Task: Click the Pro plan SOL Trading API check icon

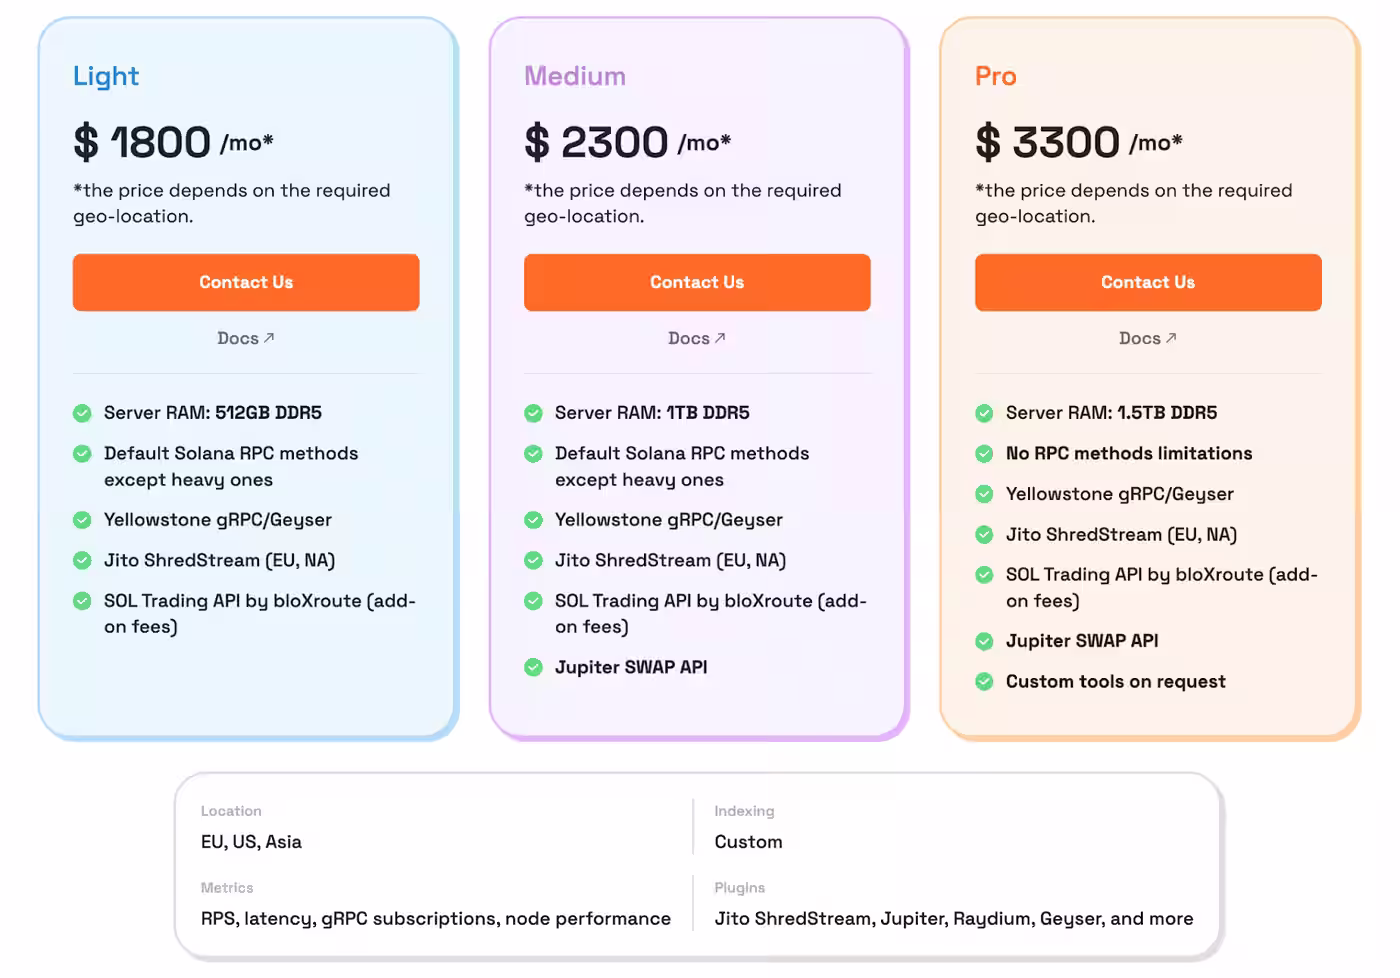Action: pyautogui.click(x=984, y=575)
